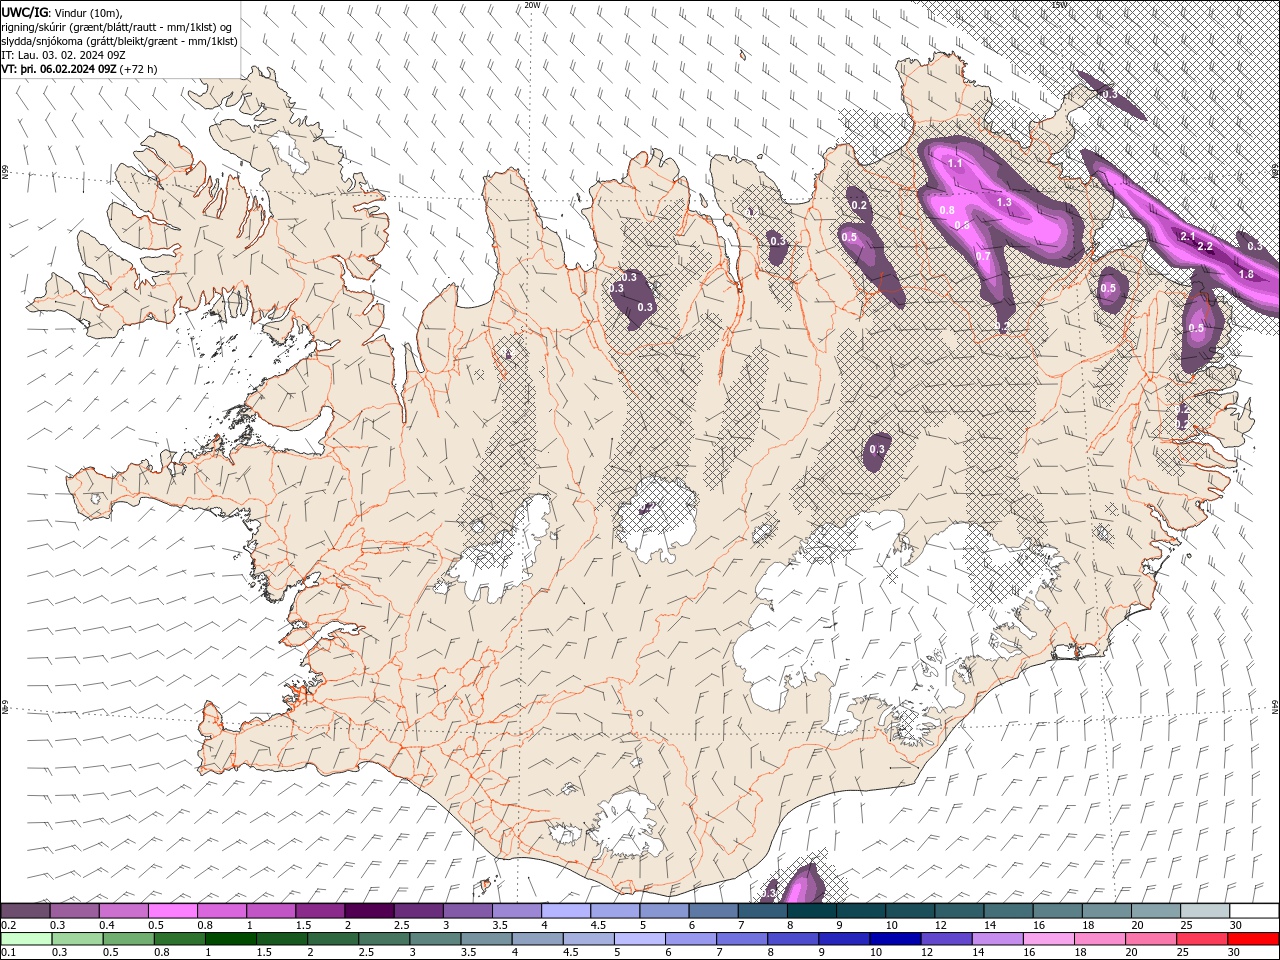Click the '2.1' snowfall value offshore

click(1188, 236)
